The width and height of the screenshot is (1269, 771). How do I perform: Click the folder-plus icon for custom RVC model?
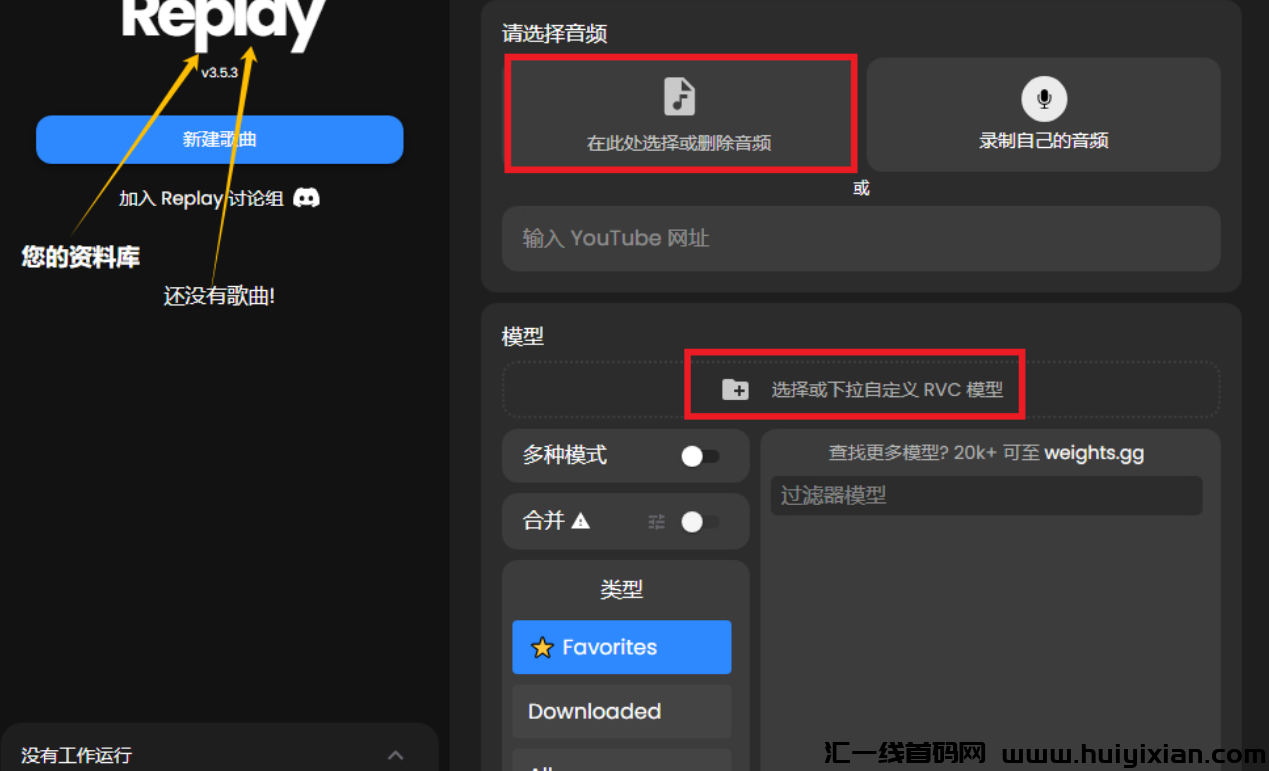(735, 390)
